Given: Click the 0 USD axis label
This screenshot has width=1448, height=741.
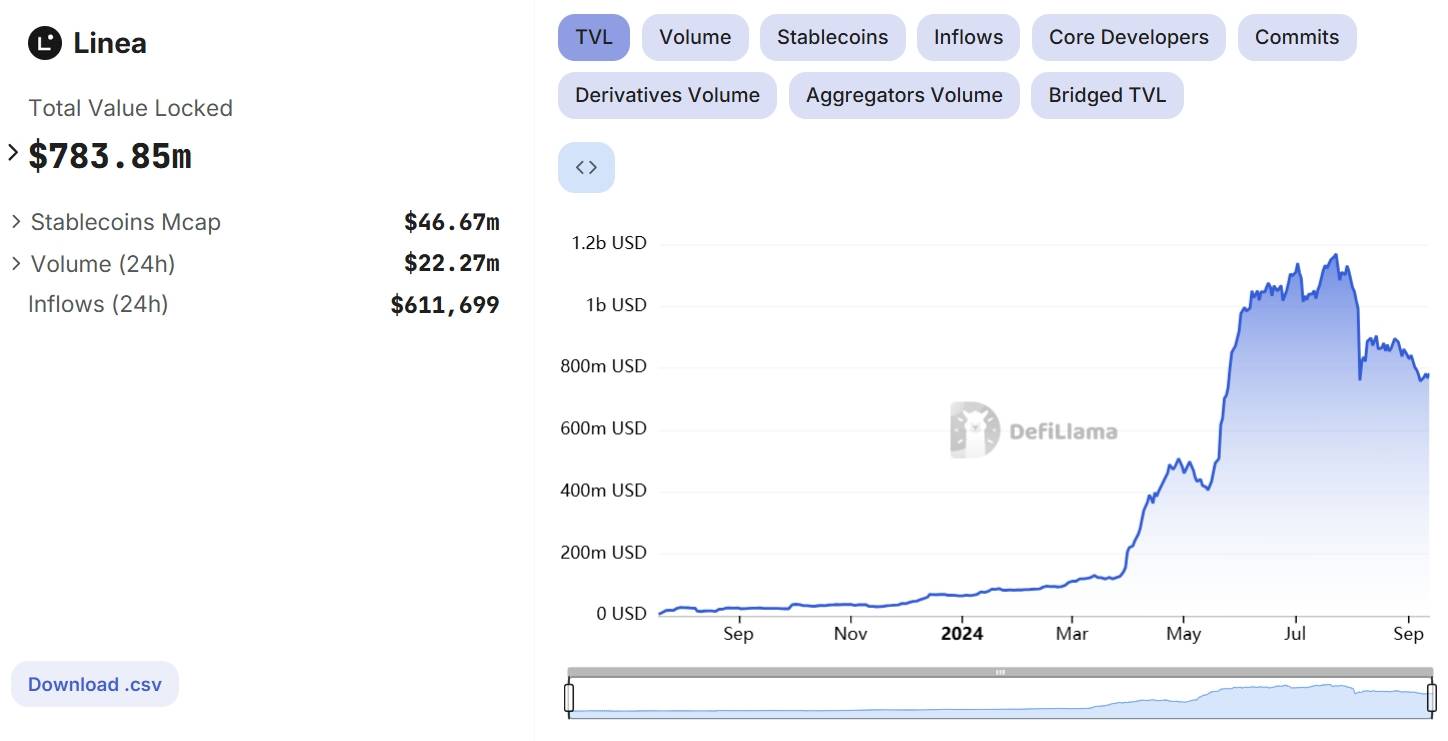Looking at the screenshot, I should (621, 614).
